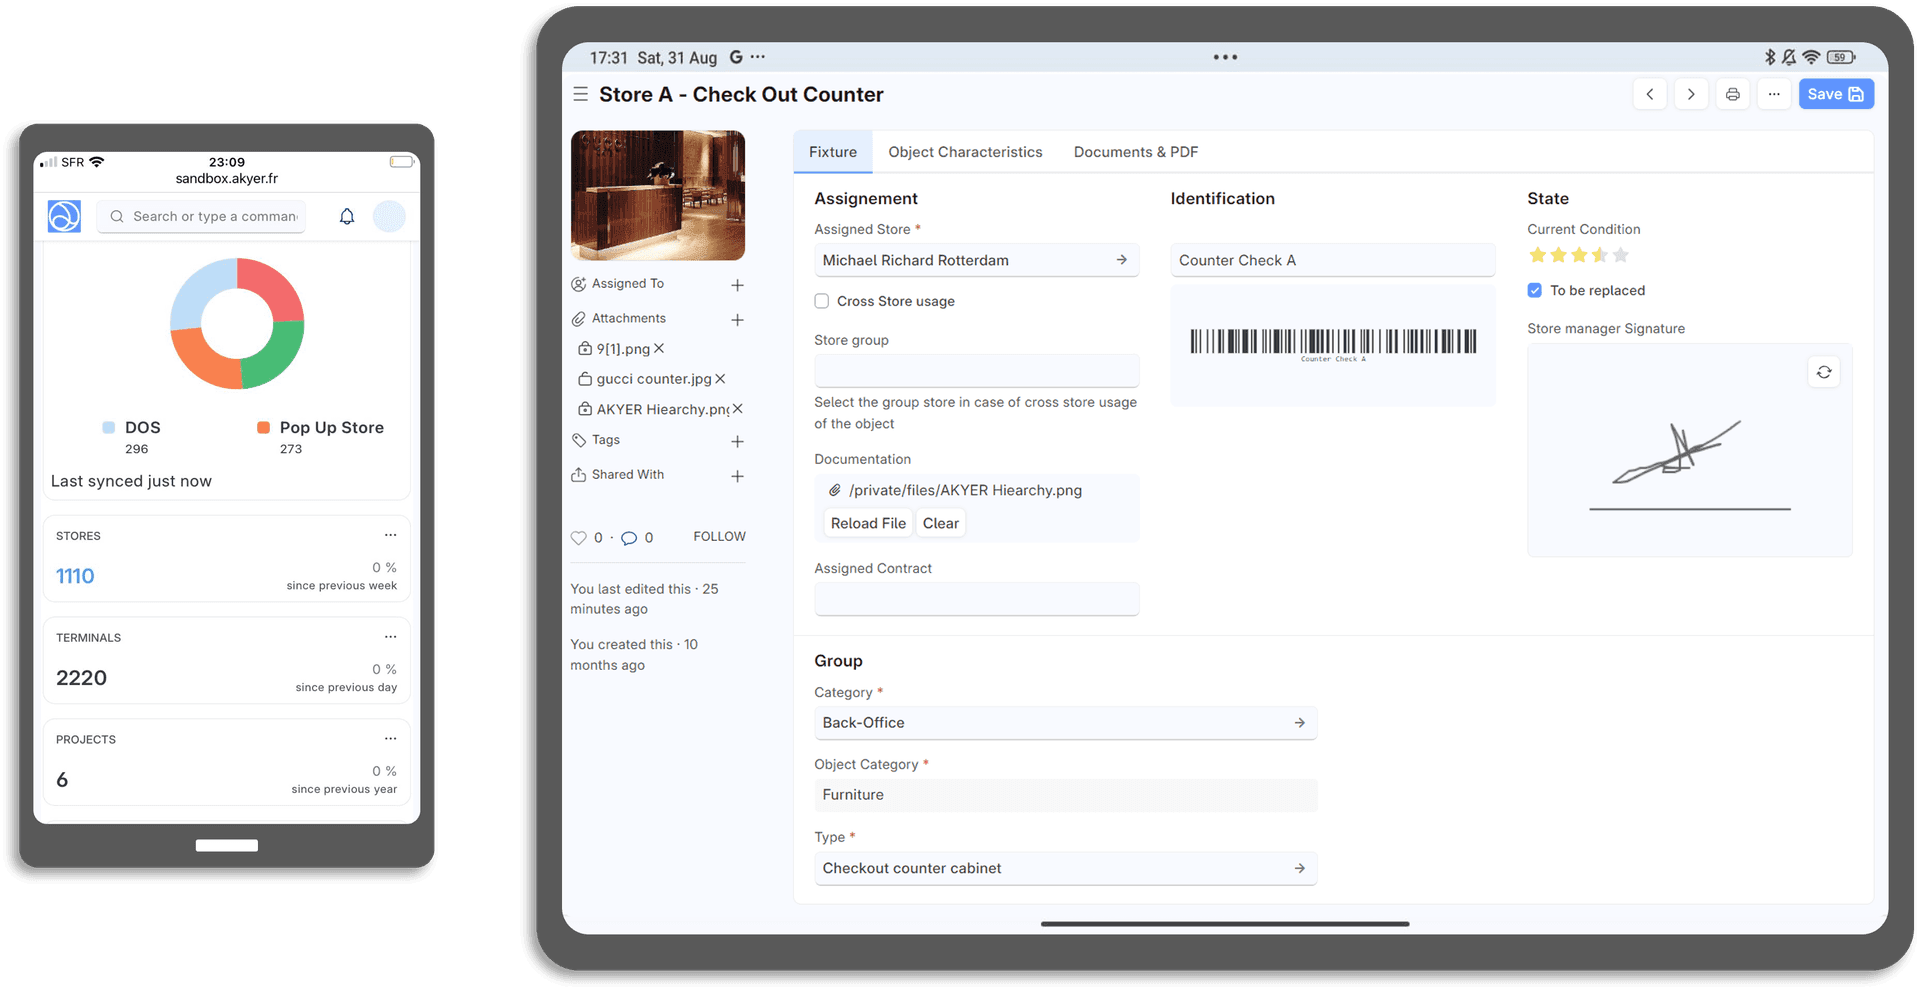Go to previous record arrow
The height and width of the screenshot is (990, 1920).
(1650, 94)
